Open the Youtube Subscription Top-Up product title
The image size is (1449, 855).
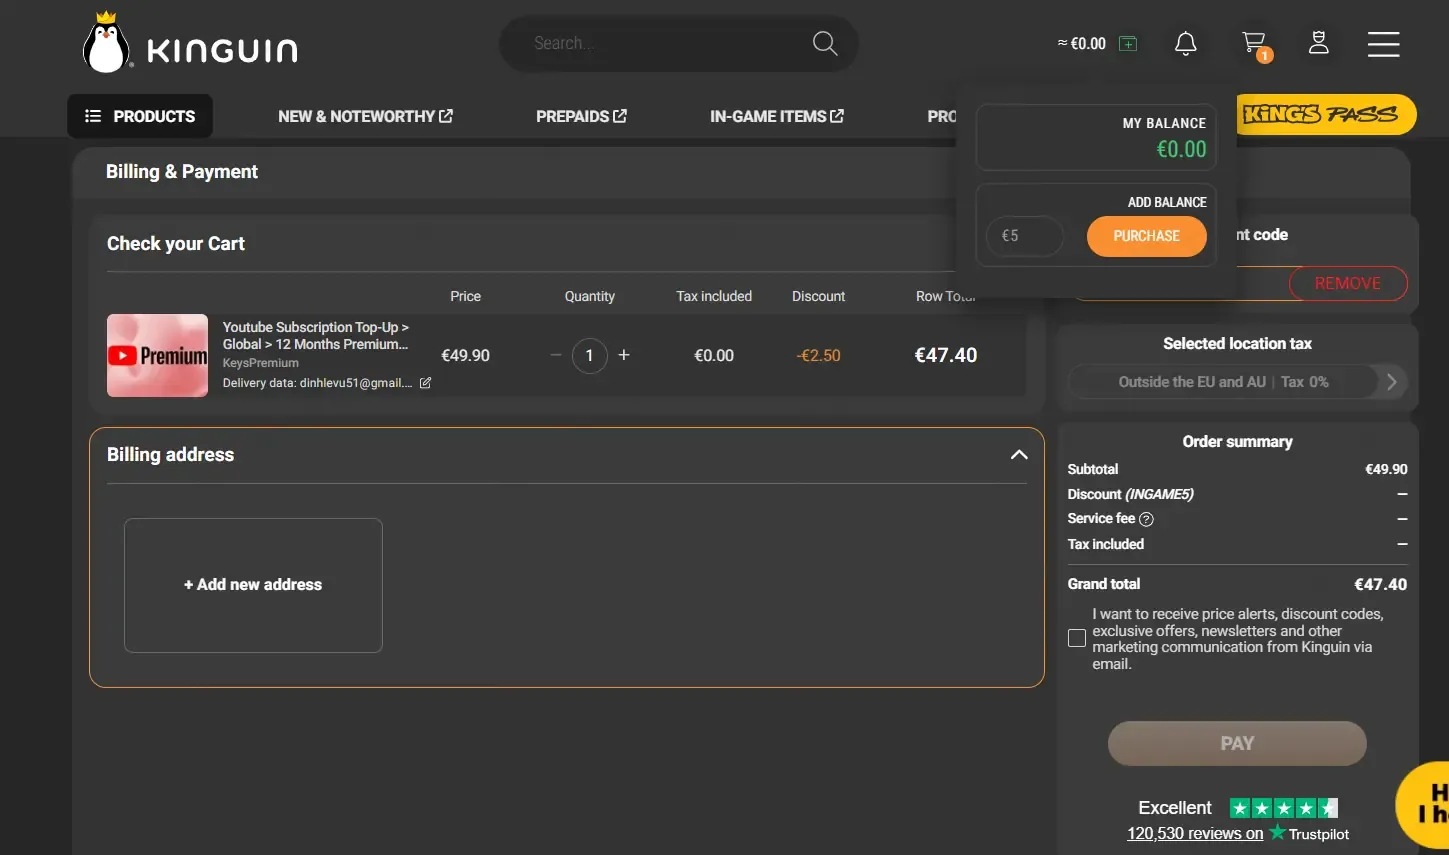316,336
